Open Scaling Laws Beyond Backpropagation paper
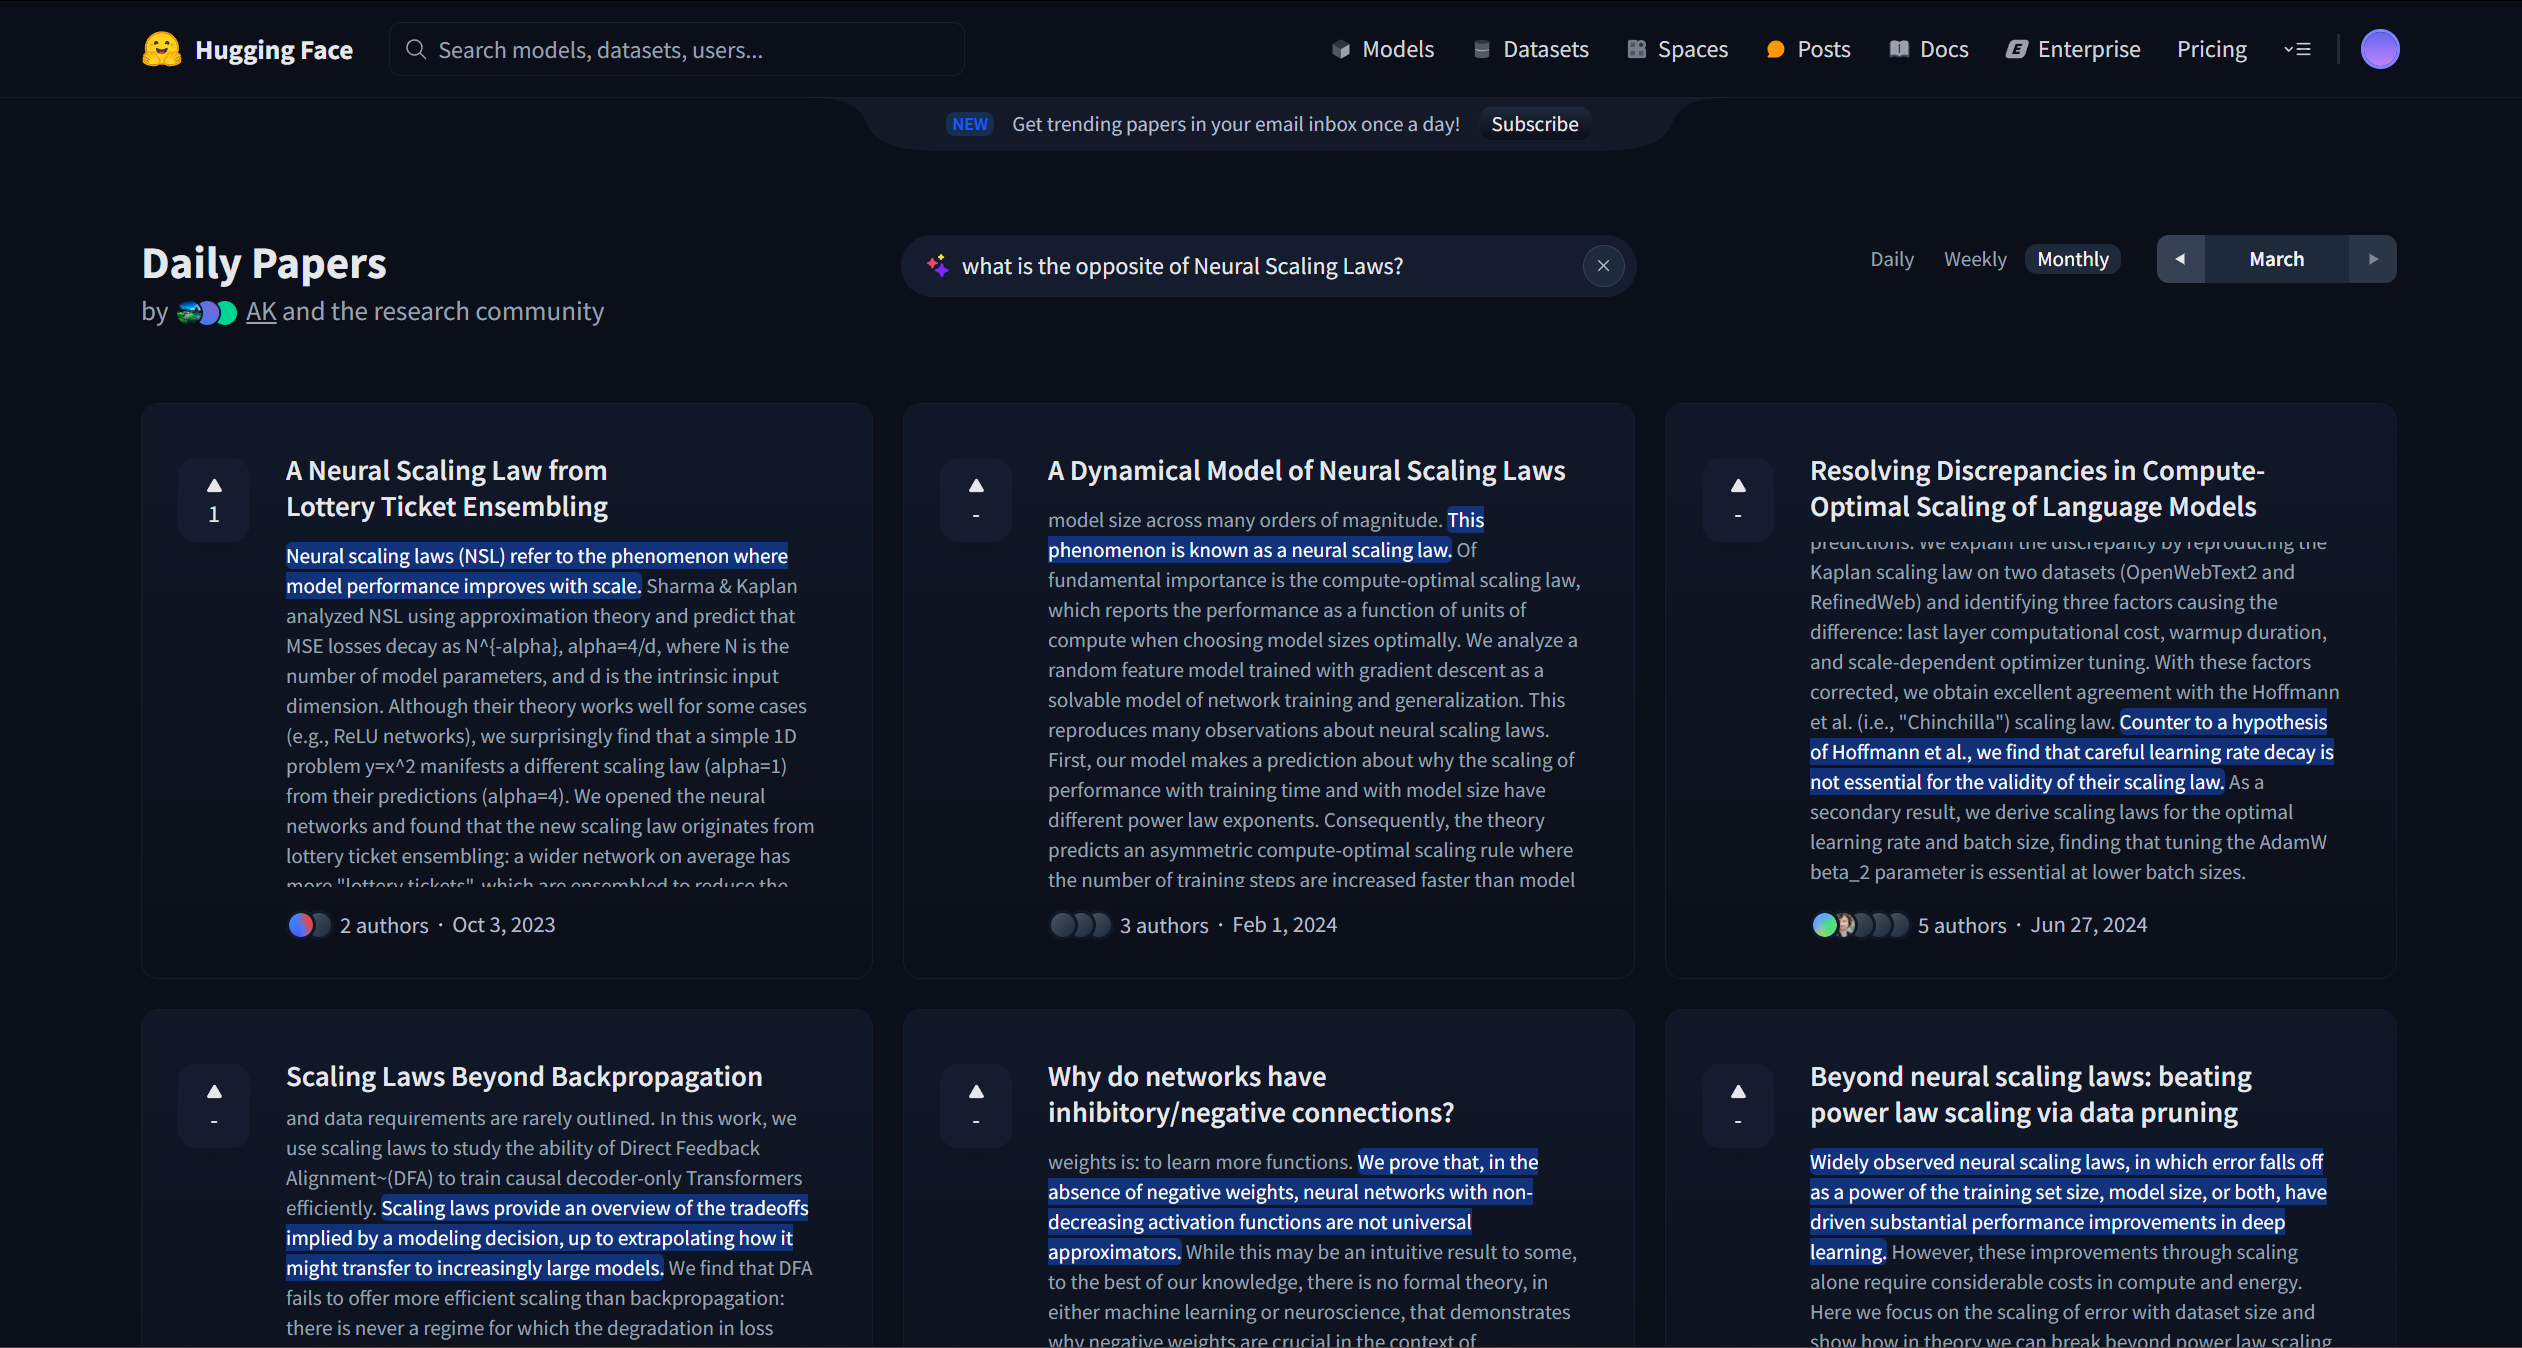Screen dimensions: 2522x1348 [x=524, y=1076]
